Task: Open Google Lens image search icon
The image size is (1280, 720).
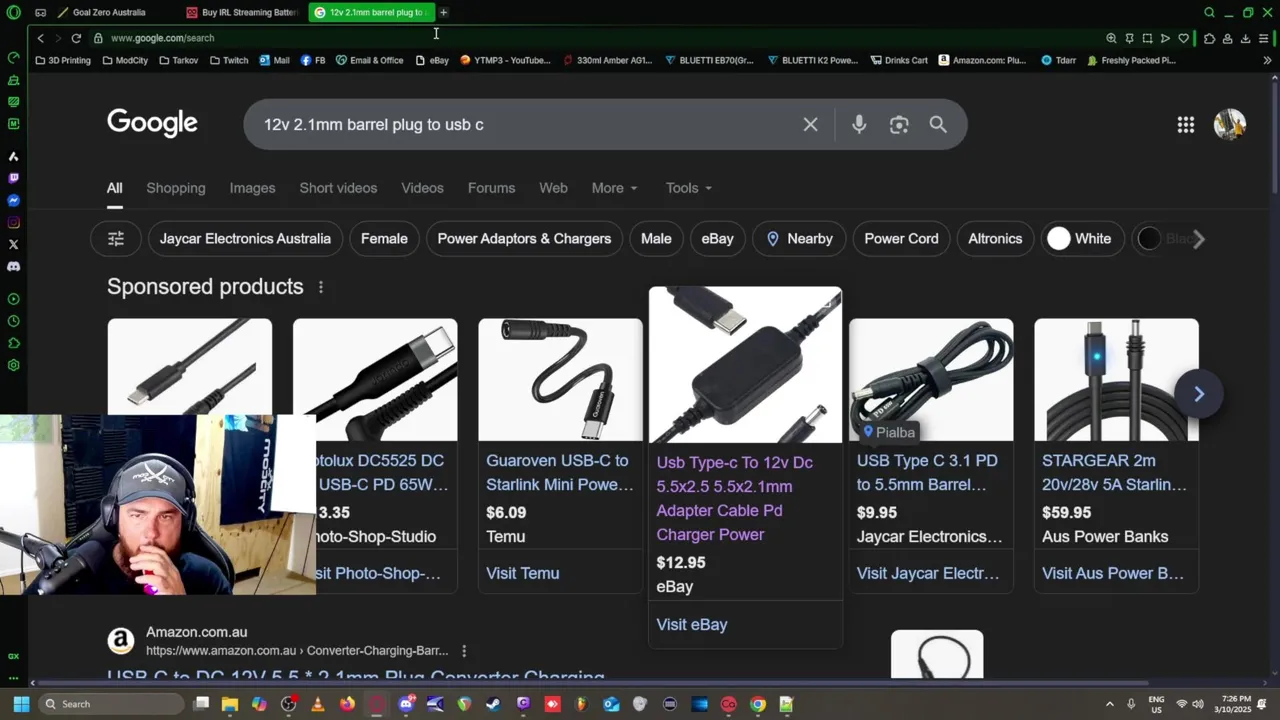Action: (899, 124)
